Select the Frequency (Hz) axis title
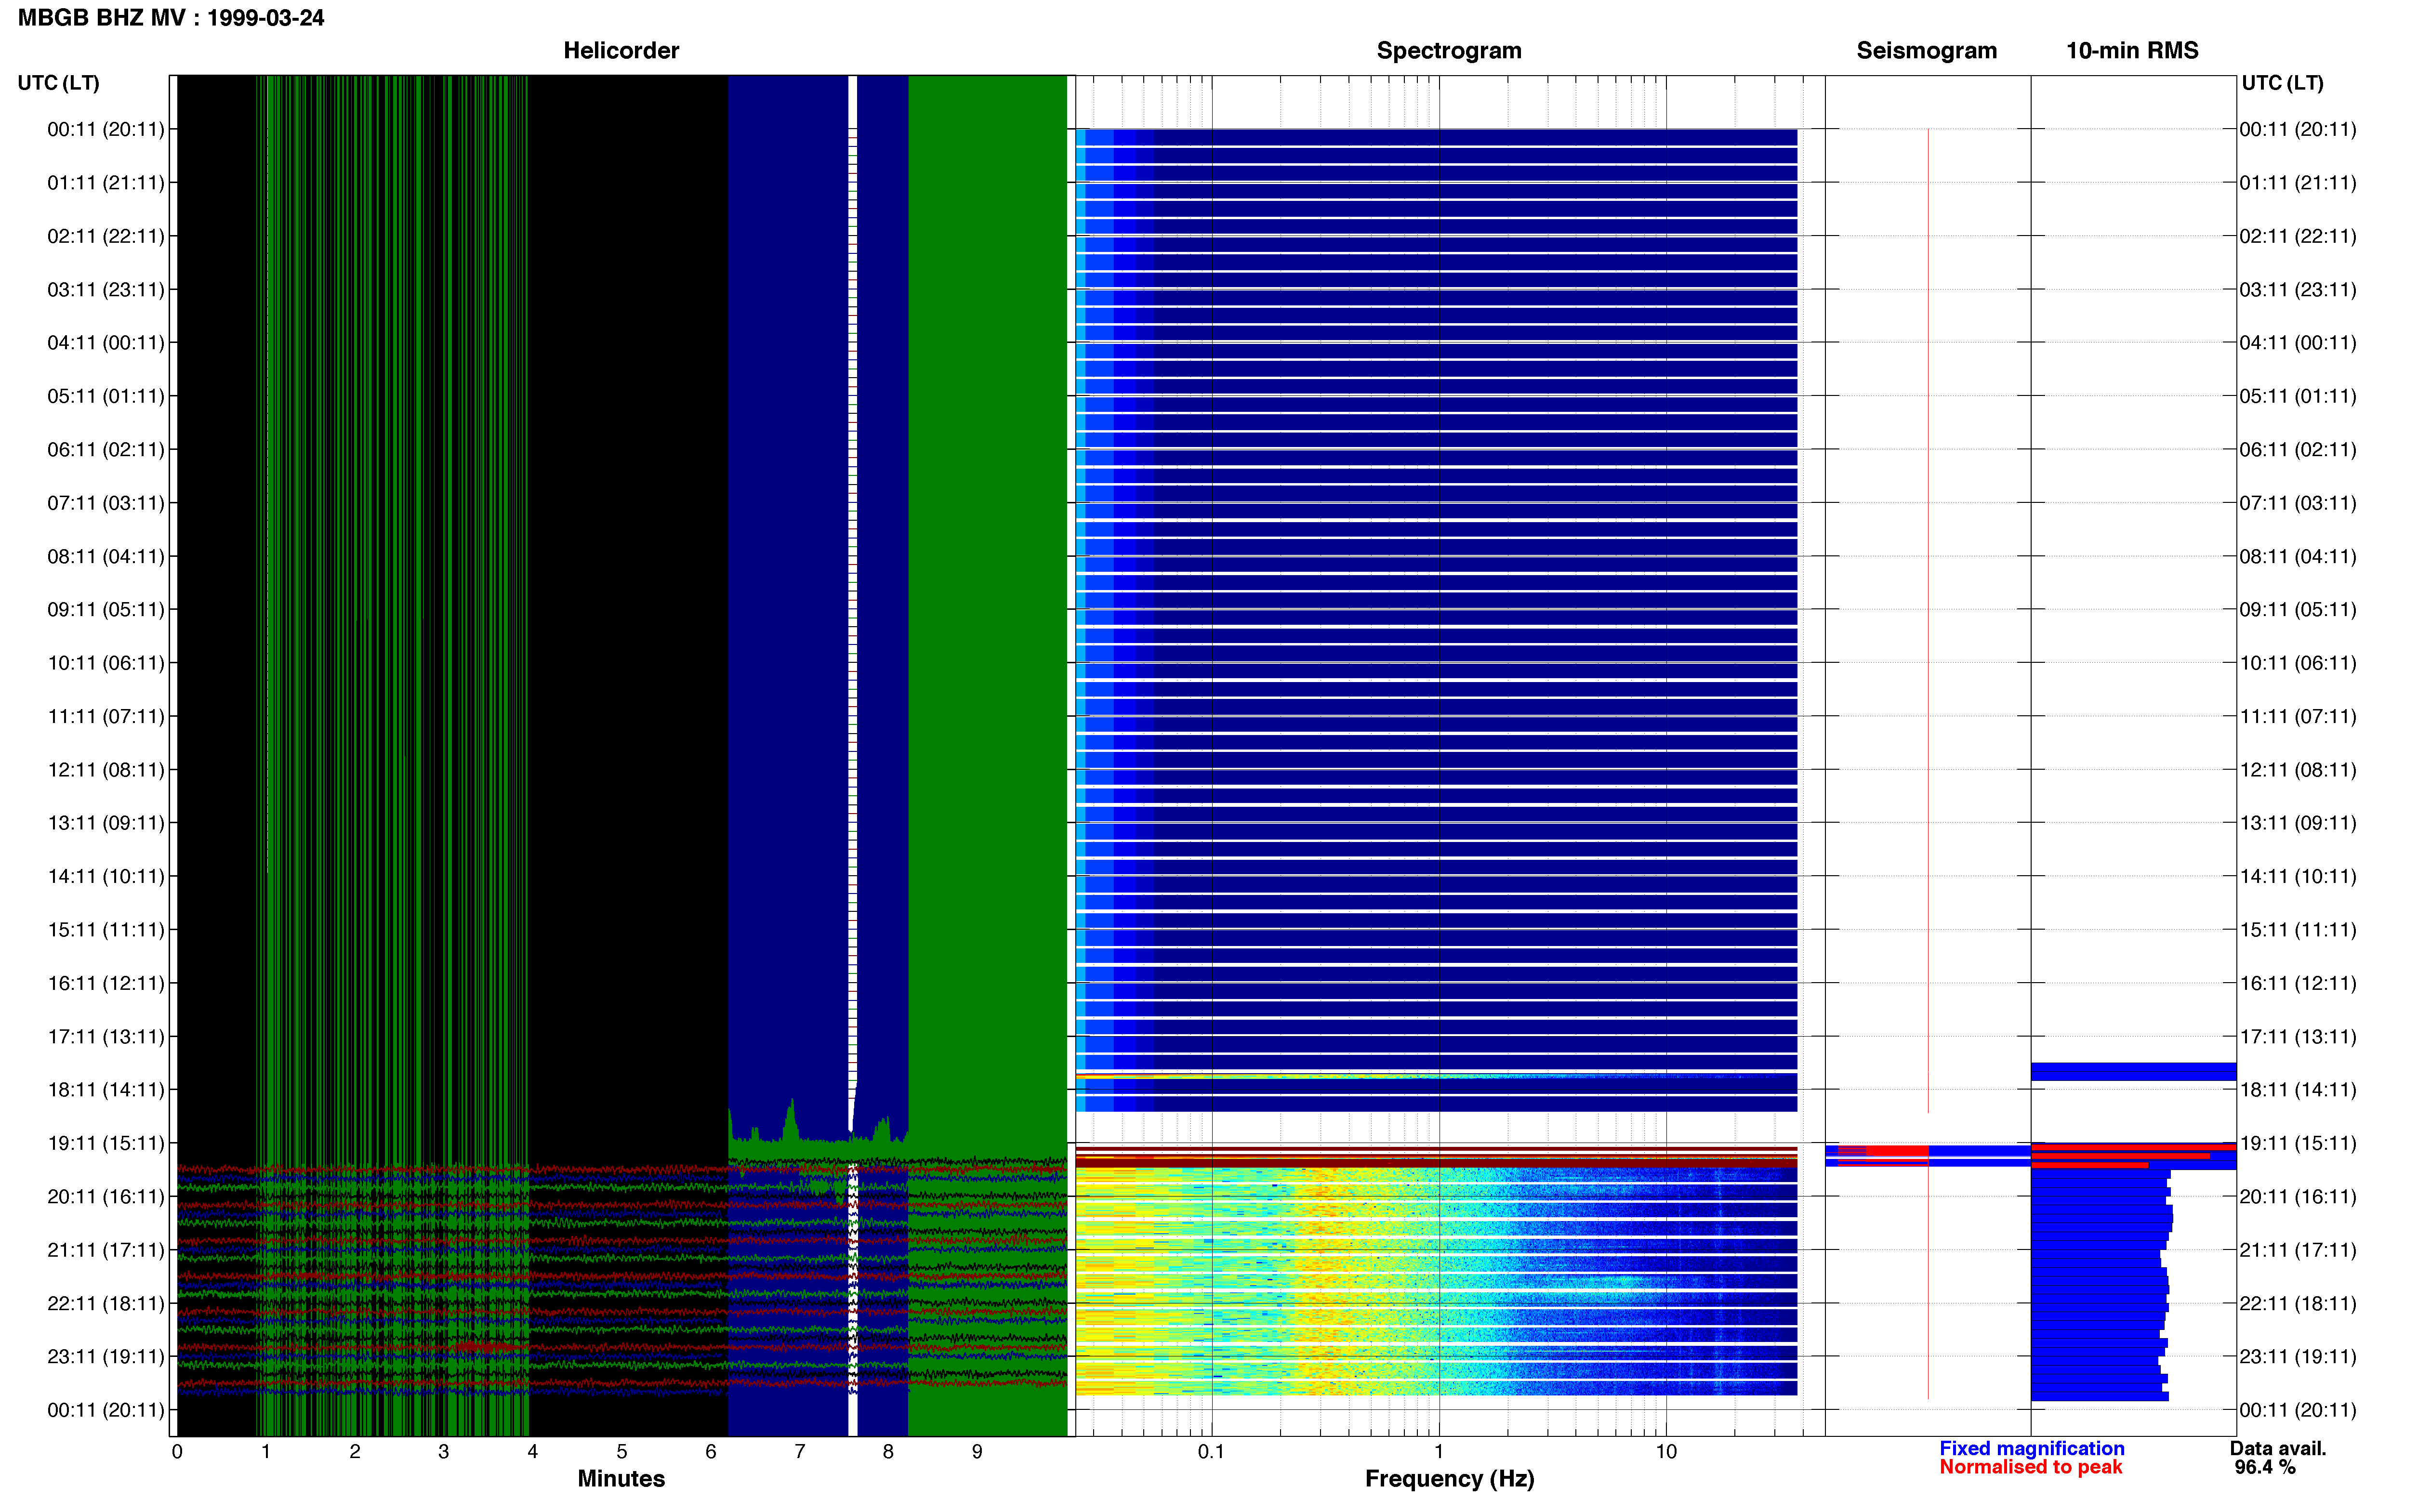Image resolution: width=2418 pixels, height=1512 pixels. 1449,1479
